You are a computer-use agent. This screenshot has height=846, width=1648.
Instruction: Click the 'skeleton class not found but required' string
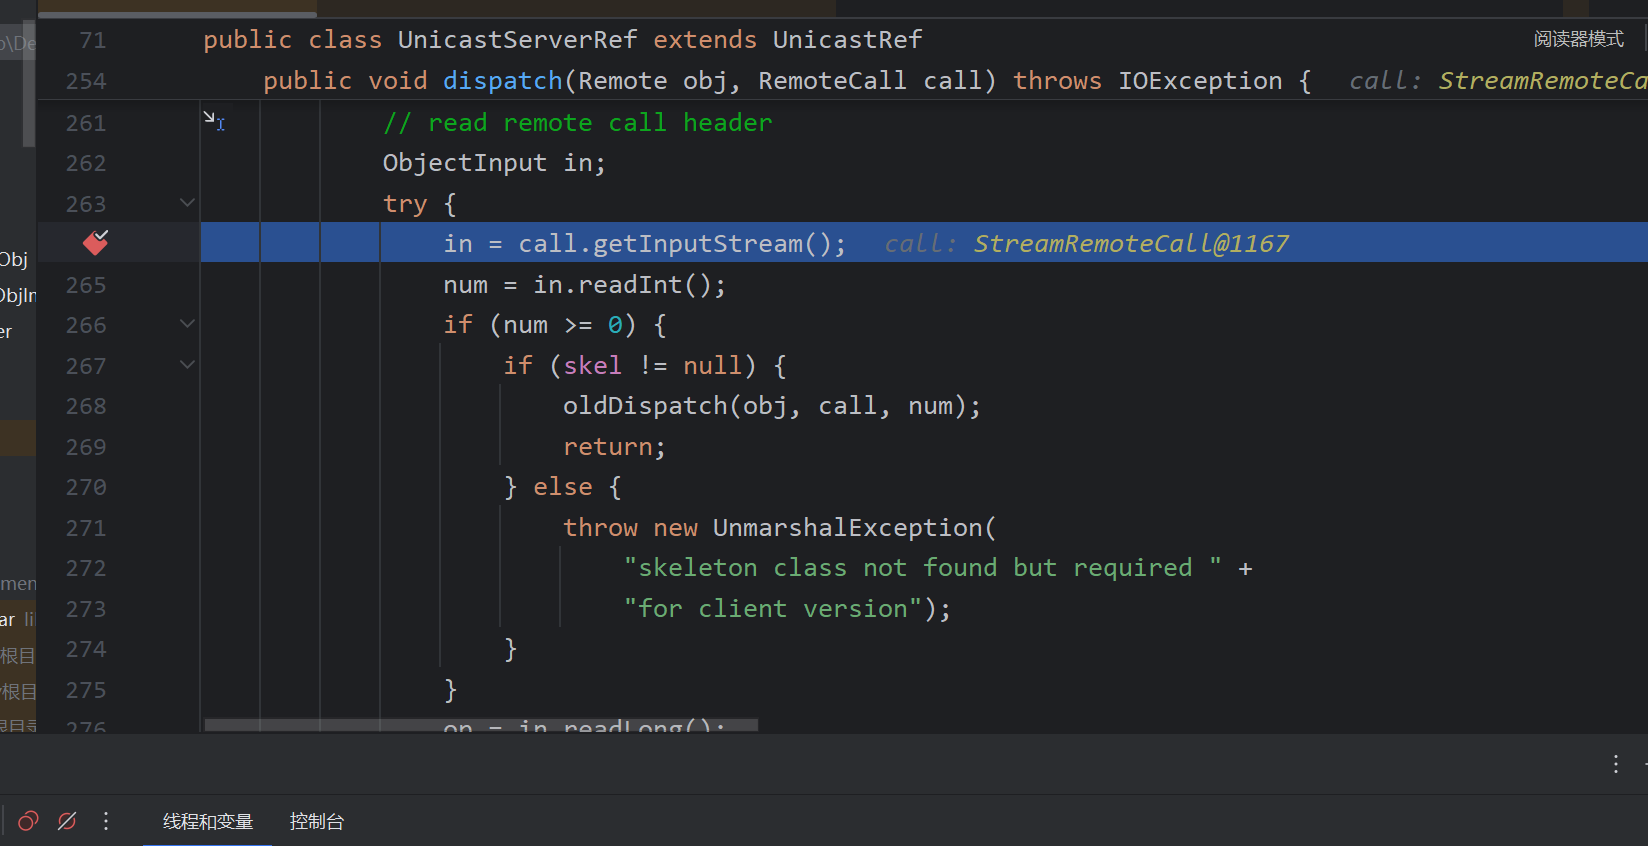pyautogui.click(x=922, y=568)
